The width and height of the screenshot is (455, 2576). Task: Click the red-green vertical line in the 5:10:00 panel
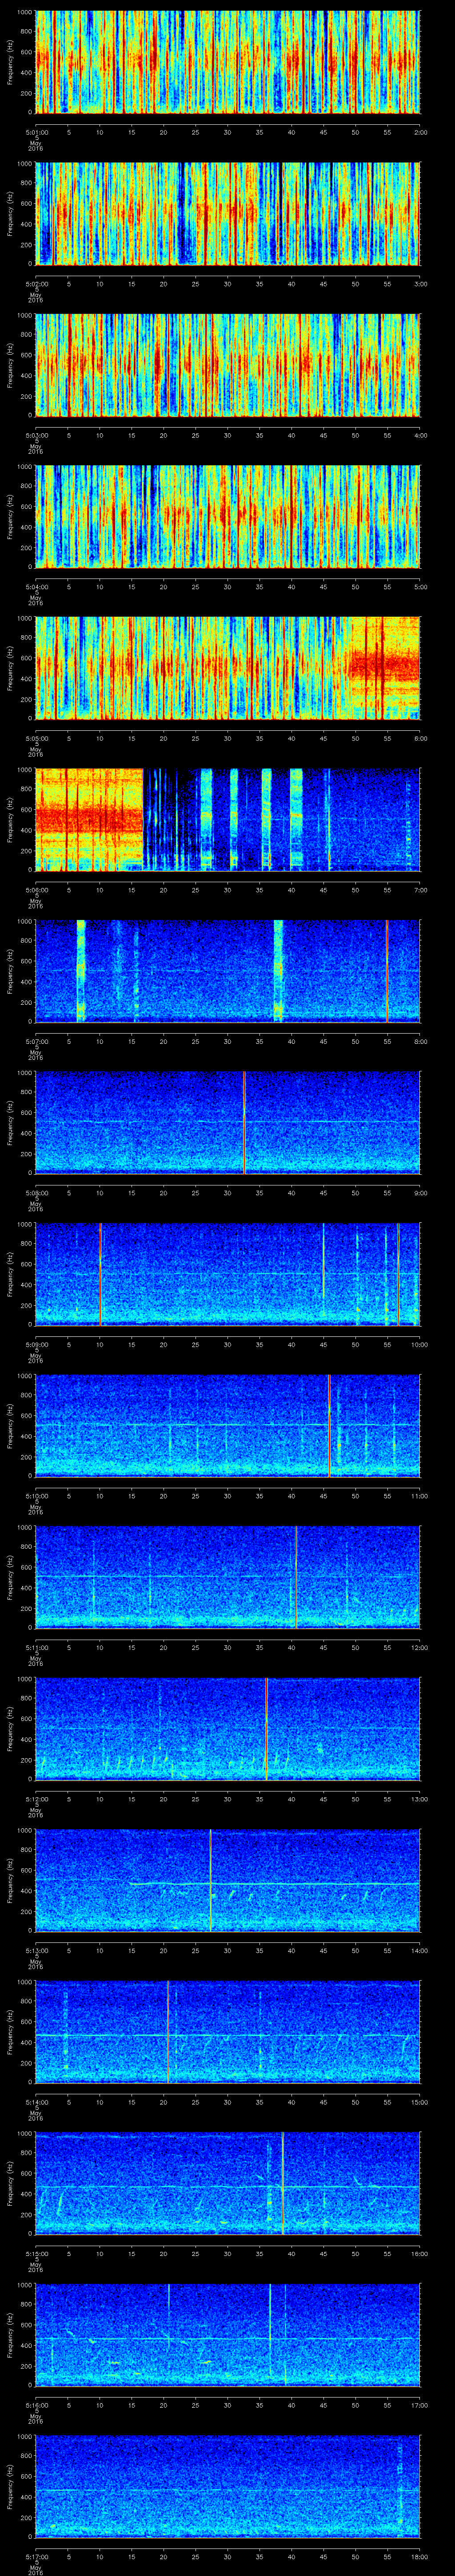tap(329, 1425)
